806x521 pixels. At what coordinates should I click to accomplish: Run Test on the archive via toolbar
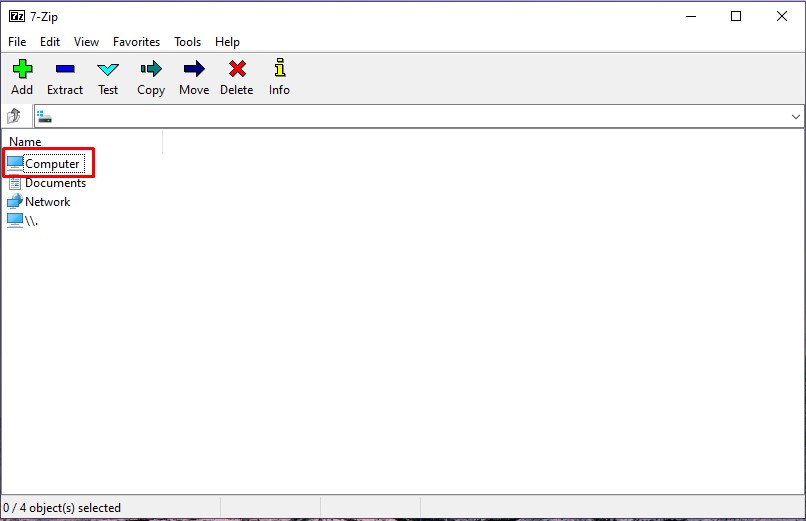coord(108,70)
